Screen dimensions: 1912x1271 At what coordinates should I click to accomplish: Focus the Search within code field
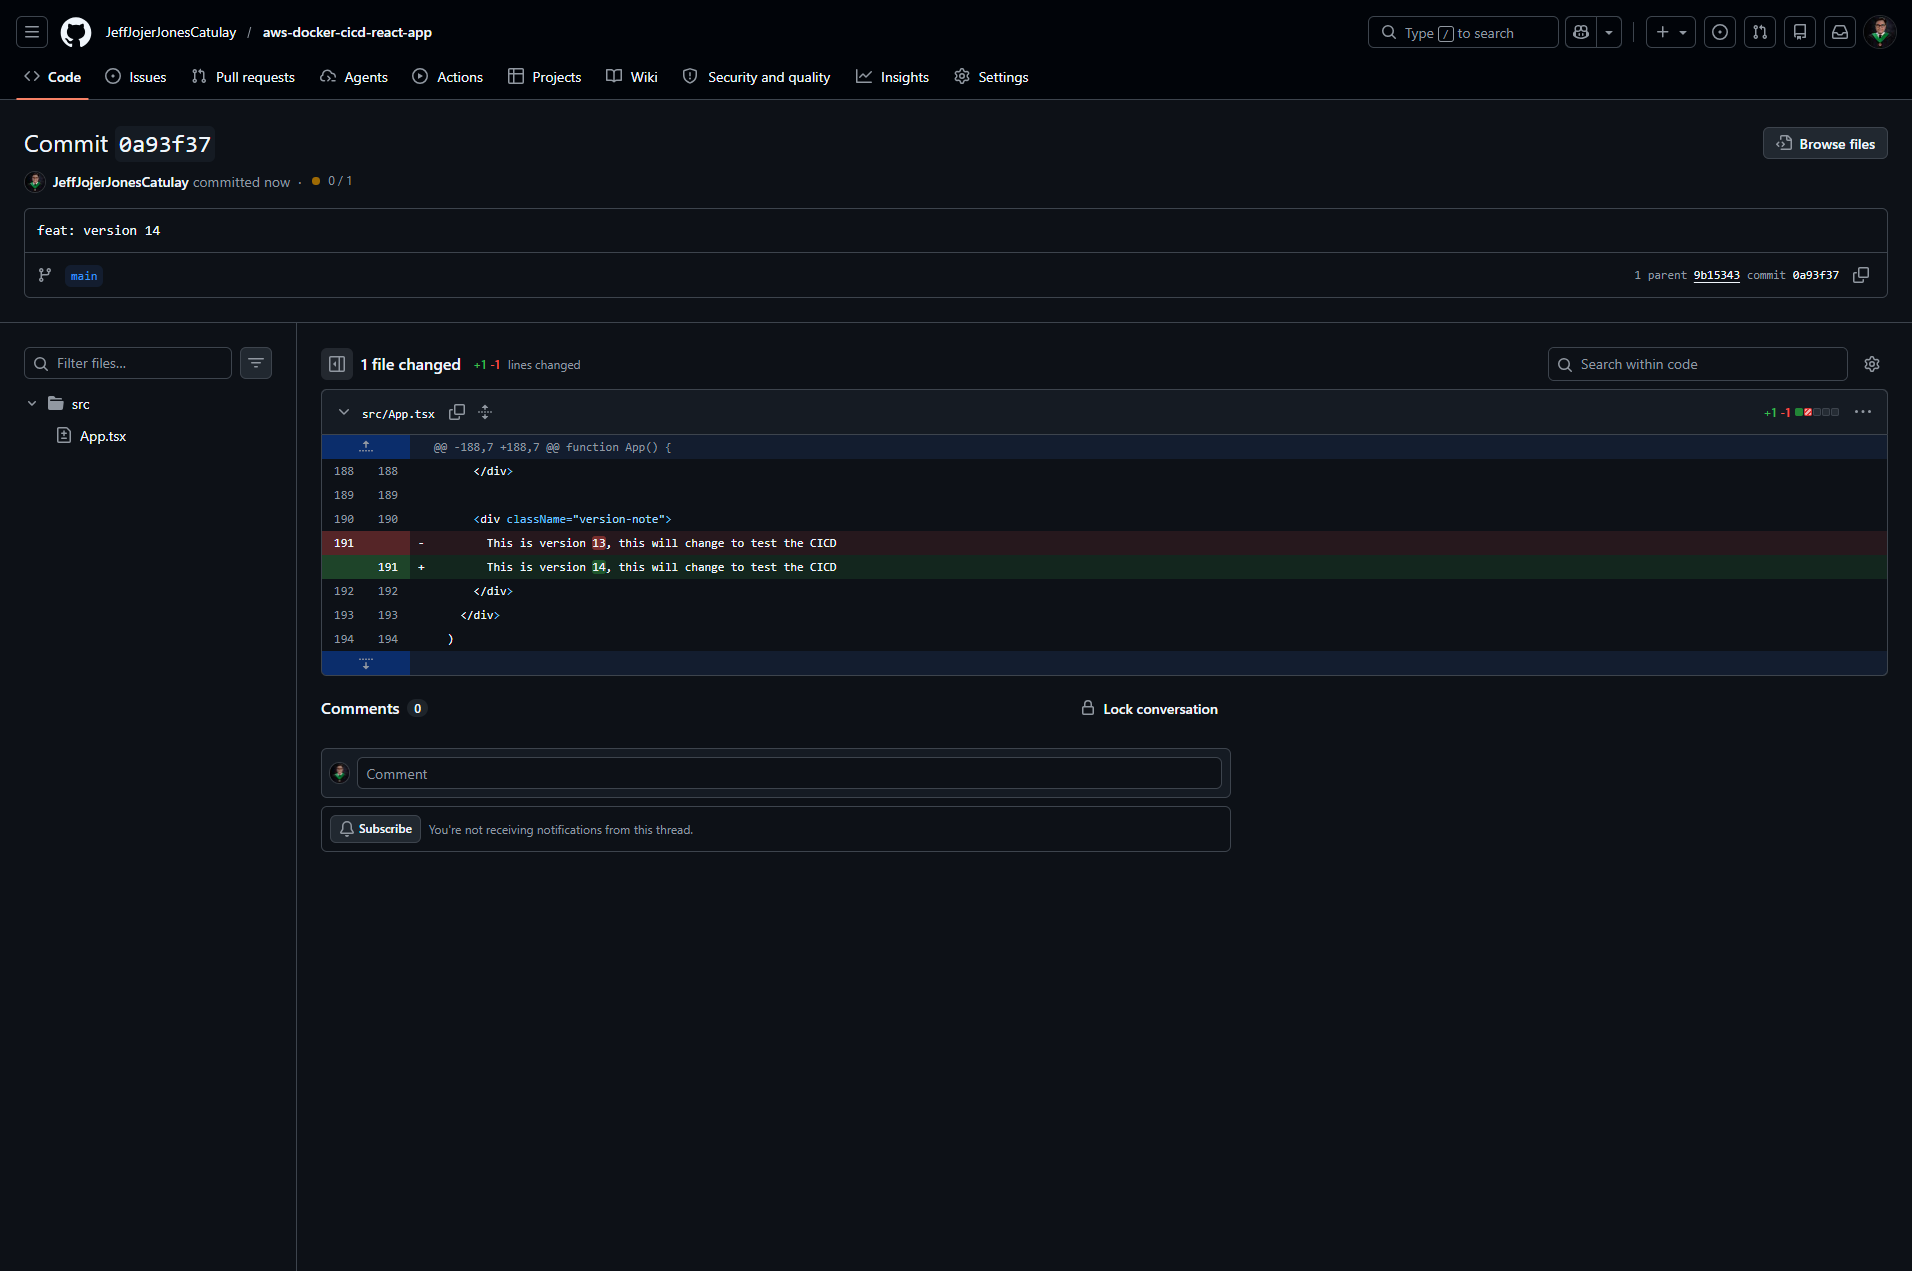click(1697, 364)
